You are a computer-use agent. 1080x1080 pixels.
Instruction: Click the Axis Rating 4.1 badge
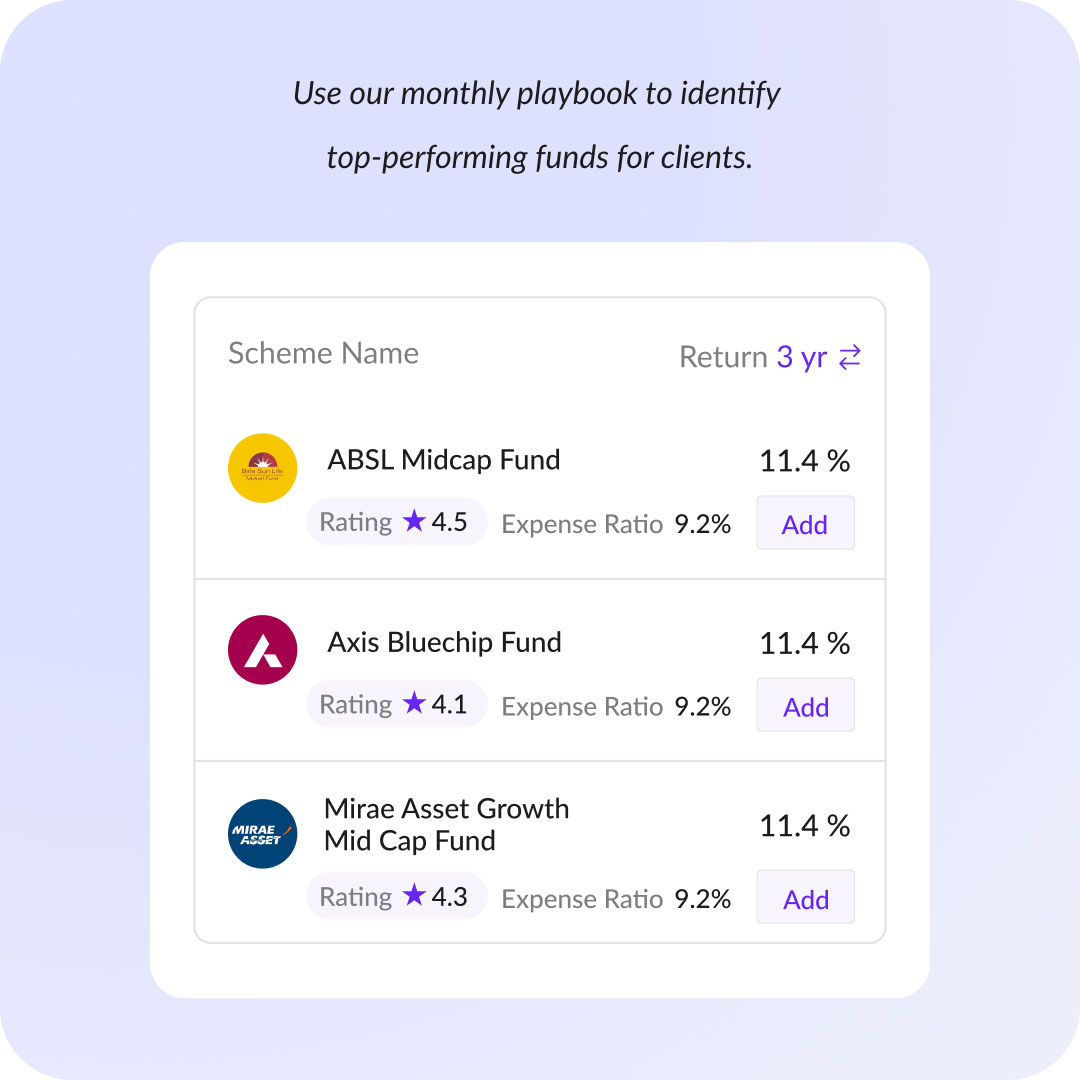[x=396, y=704]
